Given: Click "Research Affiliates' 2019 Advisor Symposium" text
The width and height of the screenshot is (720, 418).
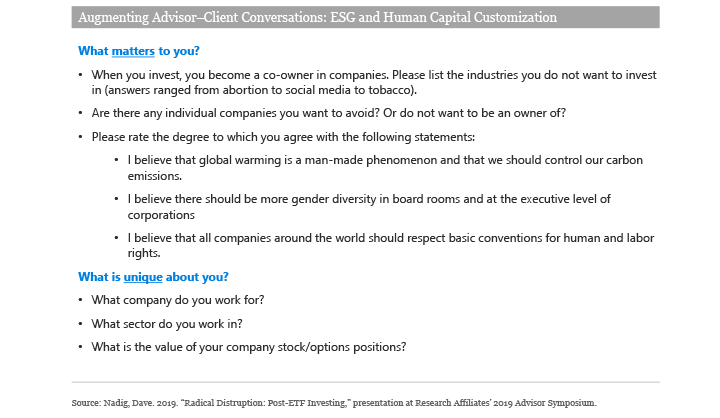Looking at the screenshot, I should 493,401.
